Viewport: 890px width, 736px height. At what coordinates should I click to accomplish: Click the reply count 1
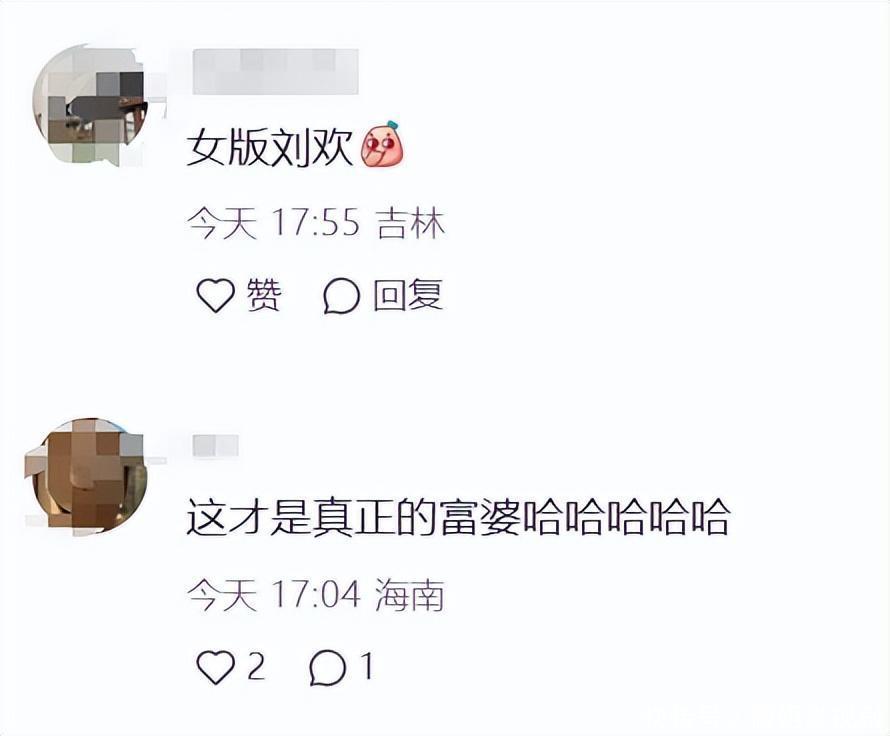(x=367, y=667)
